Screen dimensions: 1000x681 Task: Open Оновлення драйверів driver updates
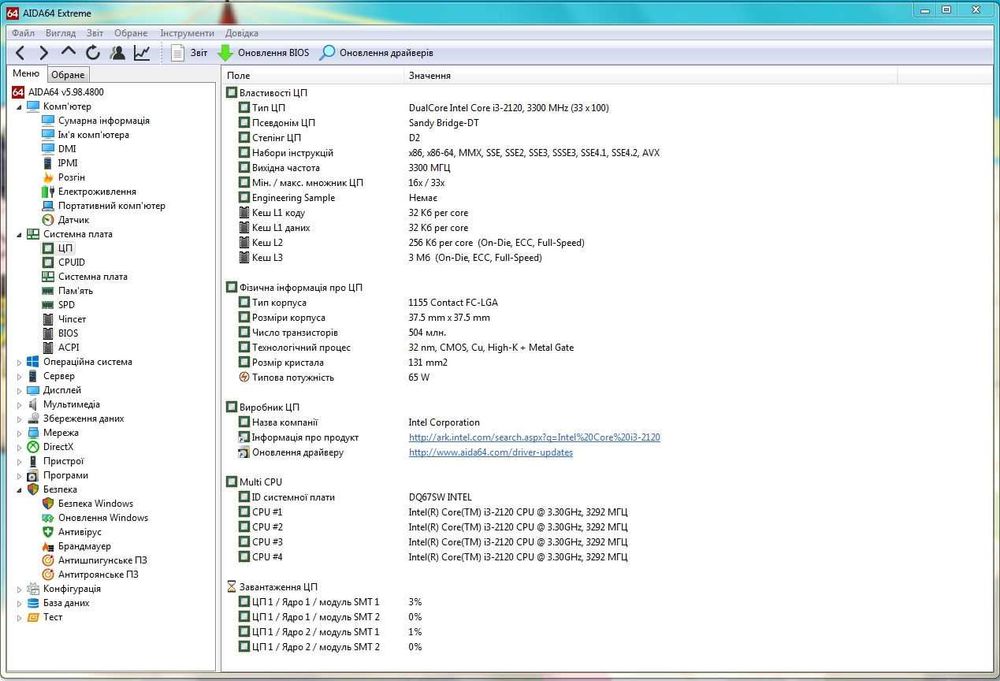tap(377, 53)
